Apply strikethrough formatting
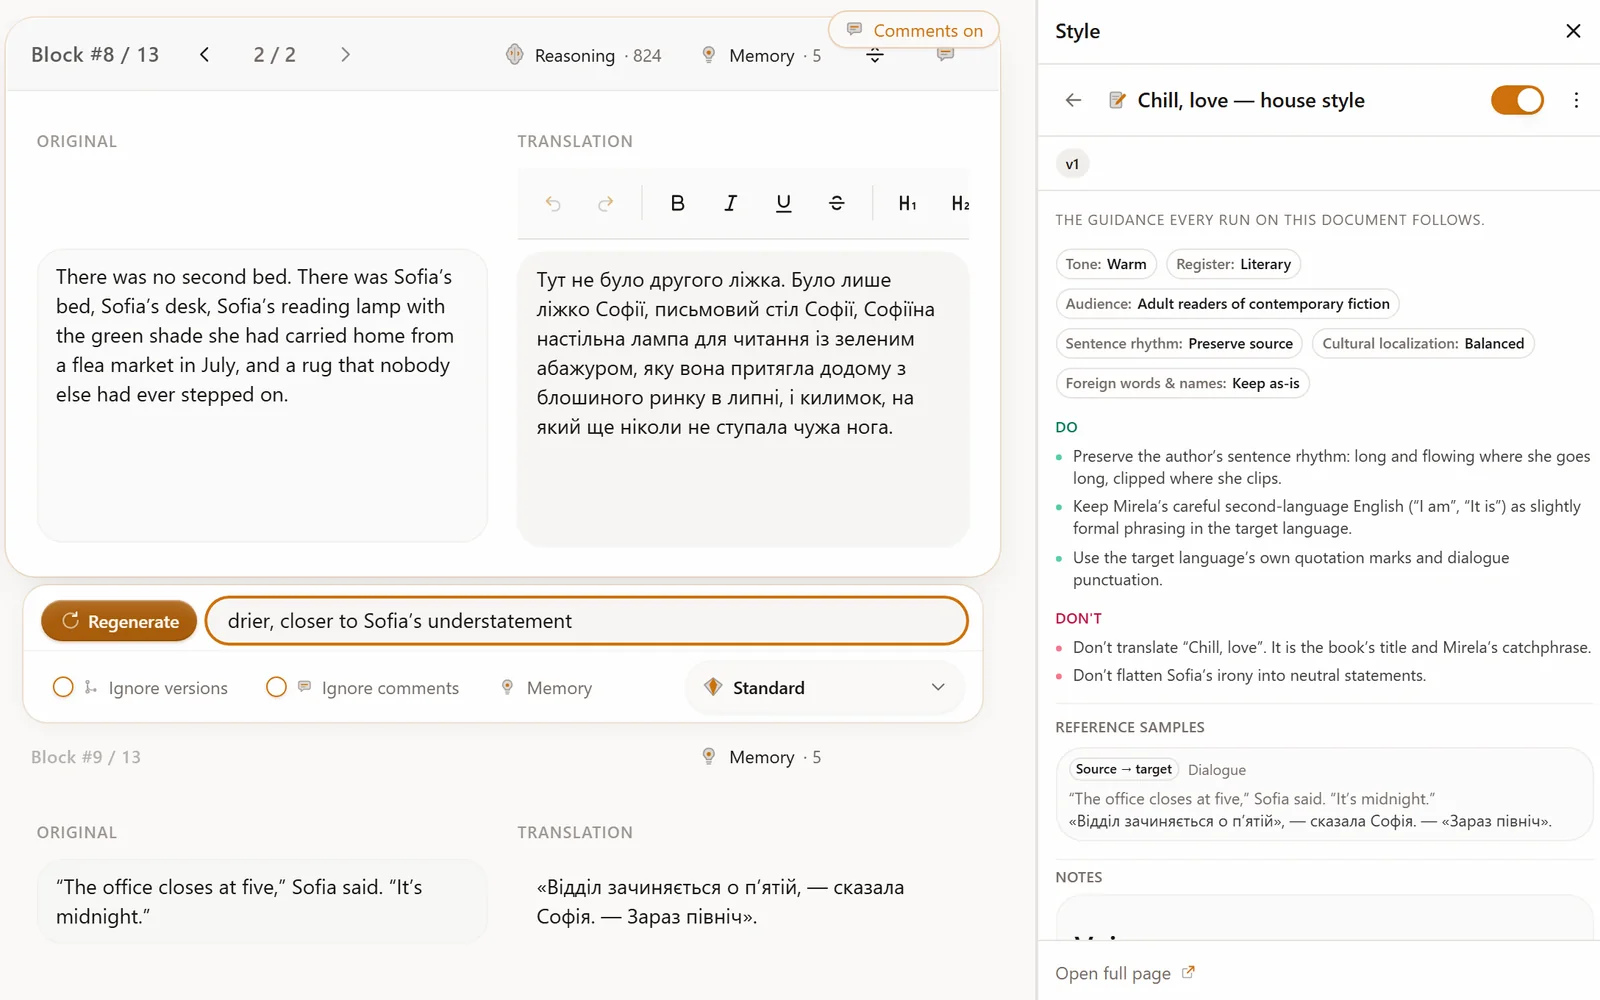 point(837,204)
